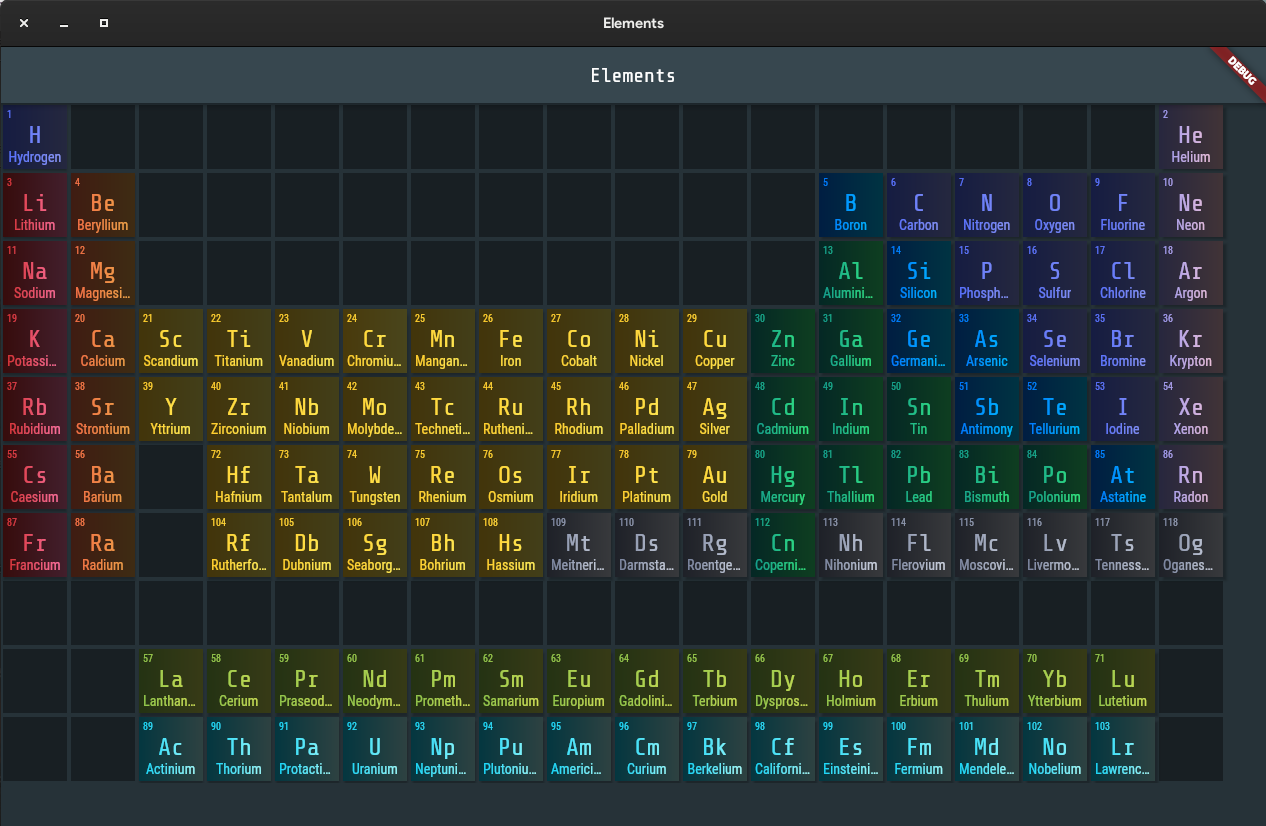Select the Oganesson (Og) tile
The image size is (1266, 826).
1190,546
